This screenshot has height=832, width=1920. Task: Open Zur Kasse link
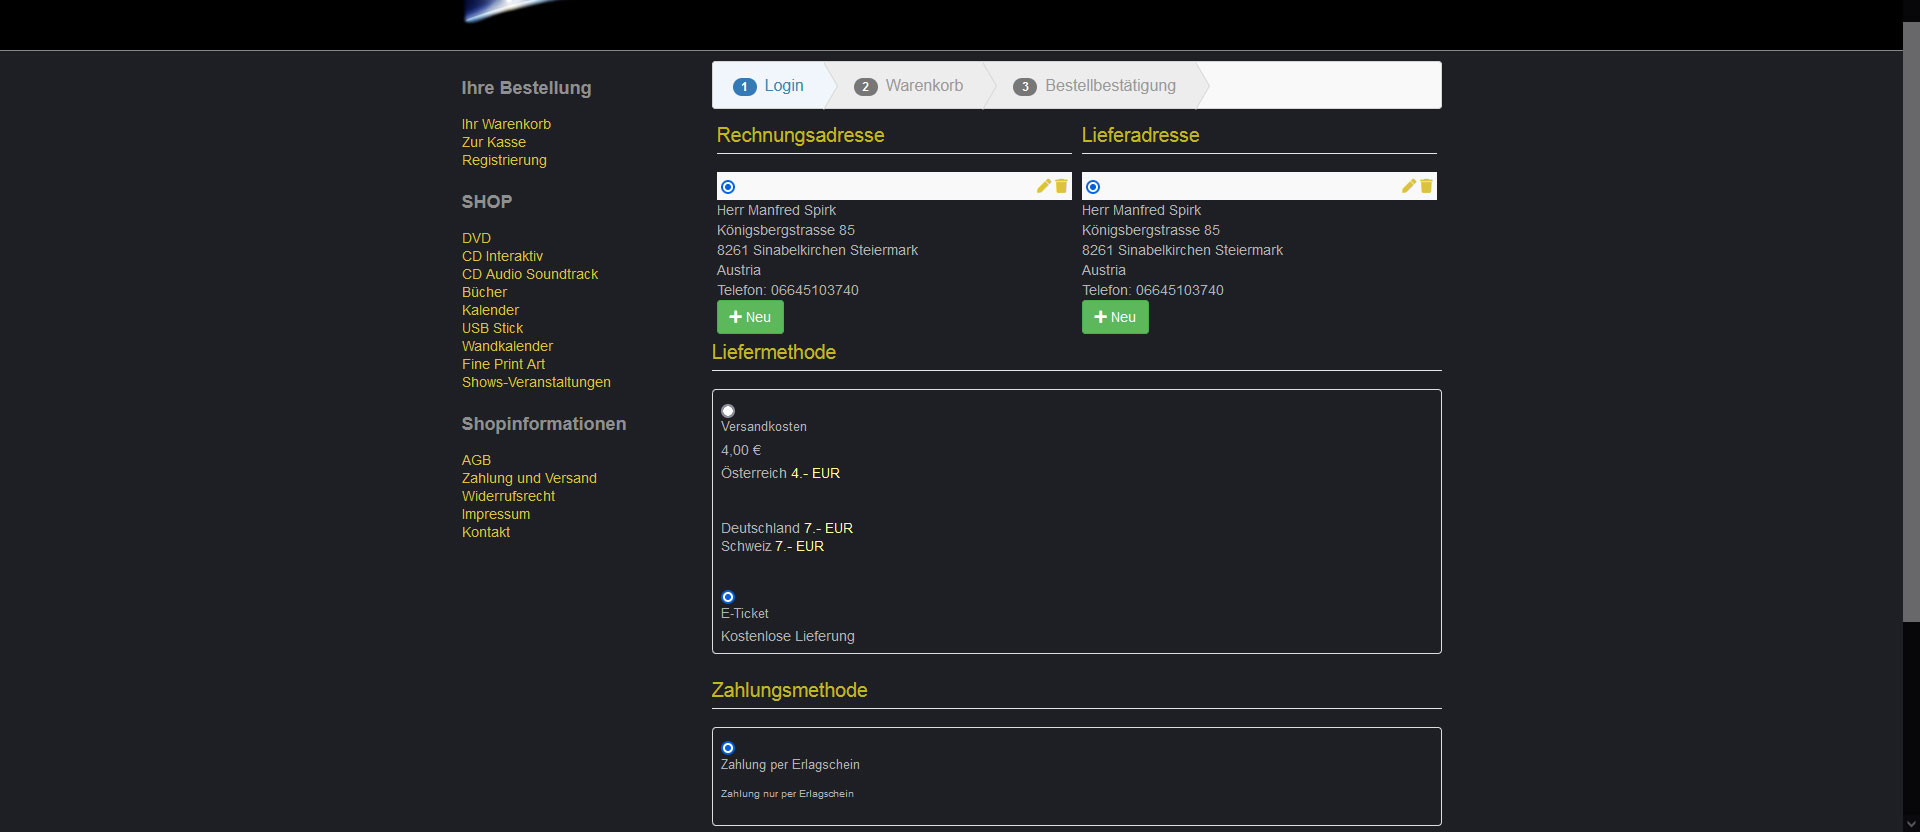click(x=494, y=142)
